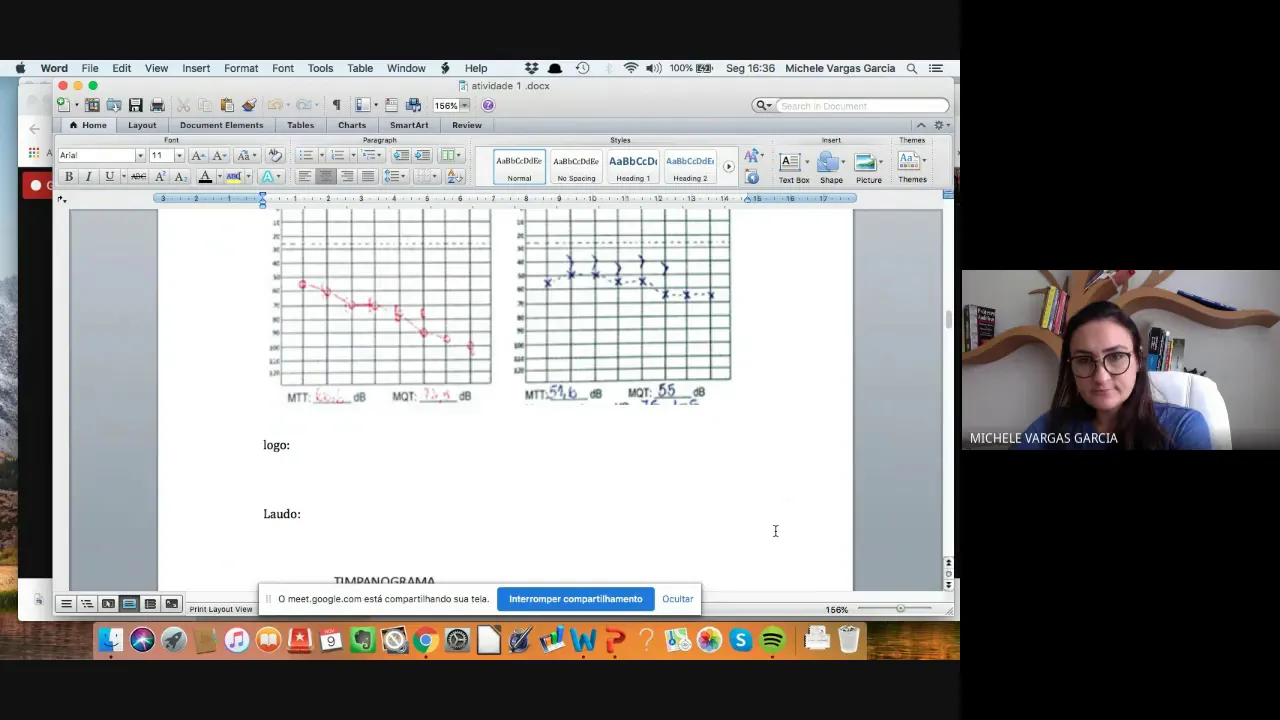Image resolution: width=1280 pixels, height=720 pixels.
Task: Apply the Heading 1 style
Action: point(633,166)
